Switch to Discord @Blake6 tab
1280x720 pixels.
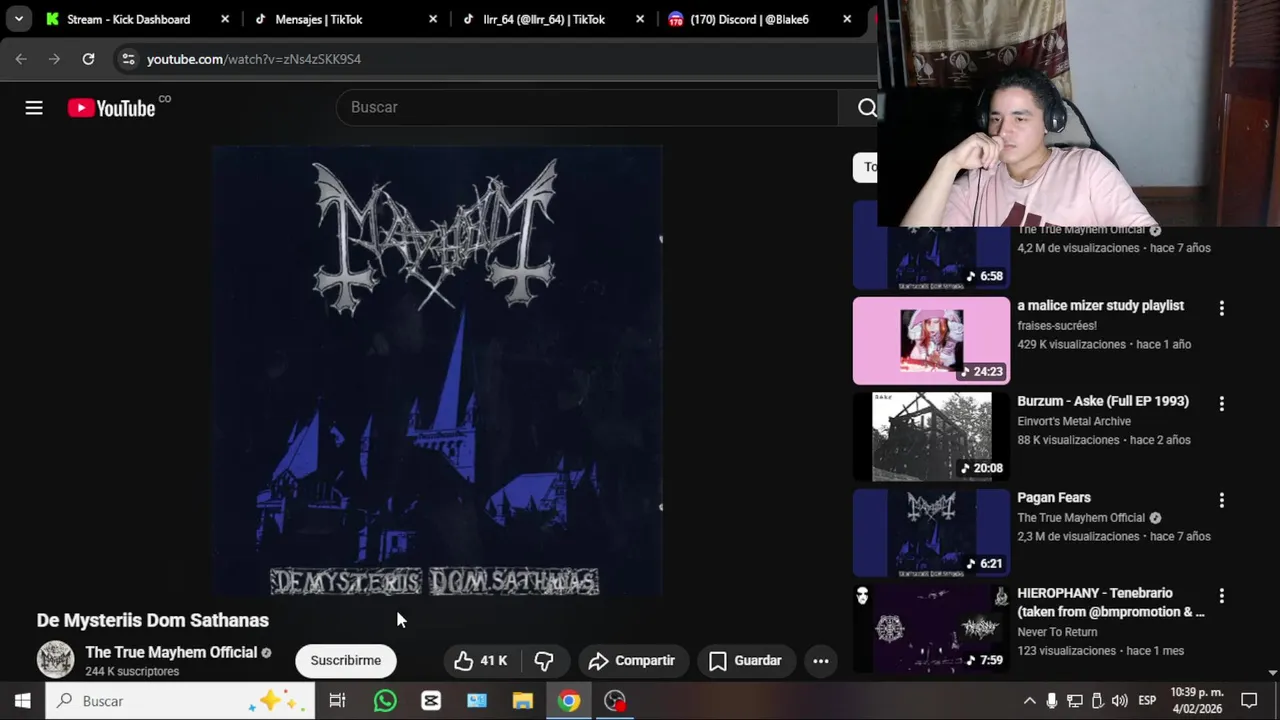click(750, 19)
